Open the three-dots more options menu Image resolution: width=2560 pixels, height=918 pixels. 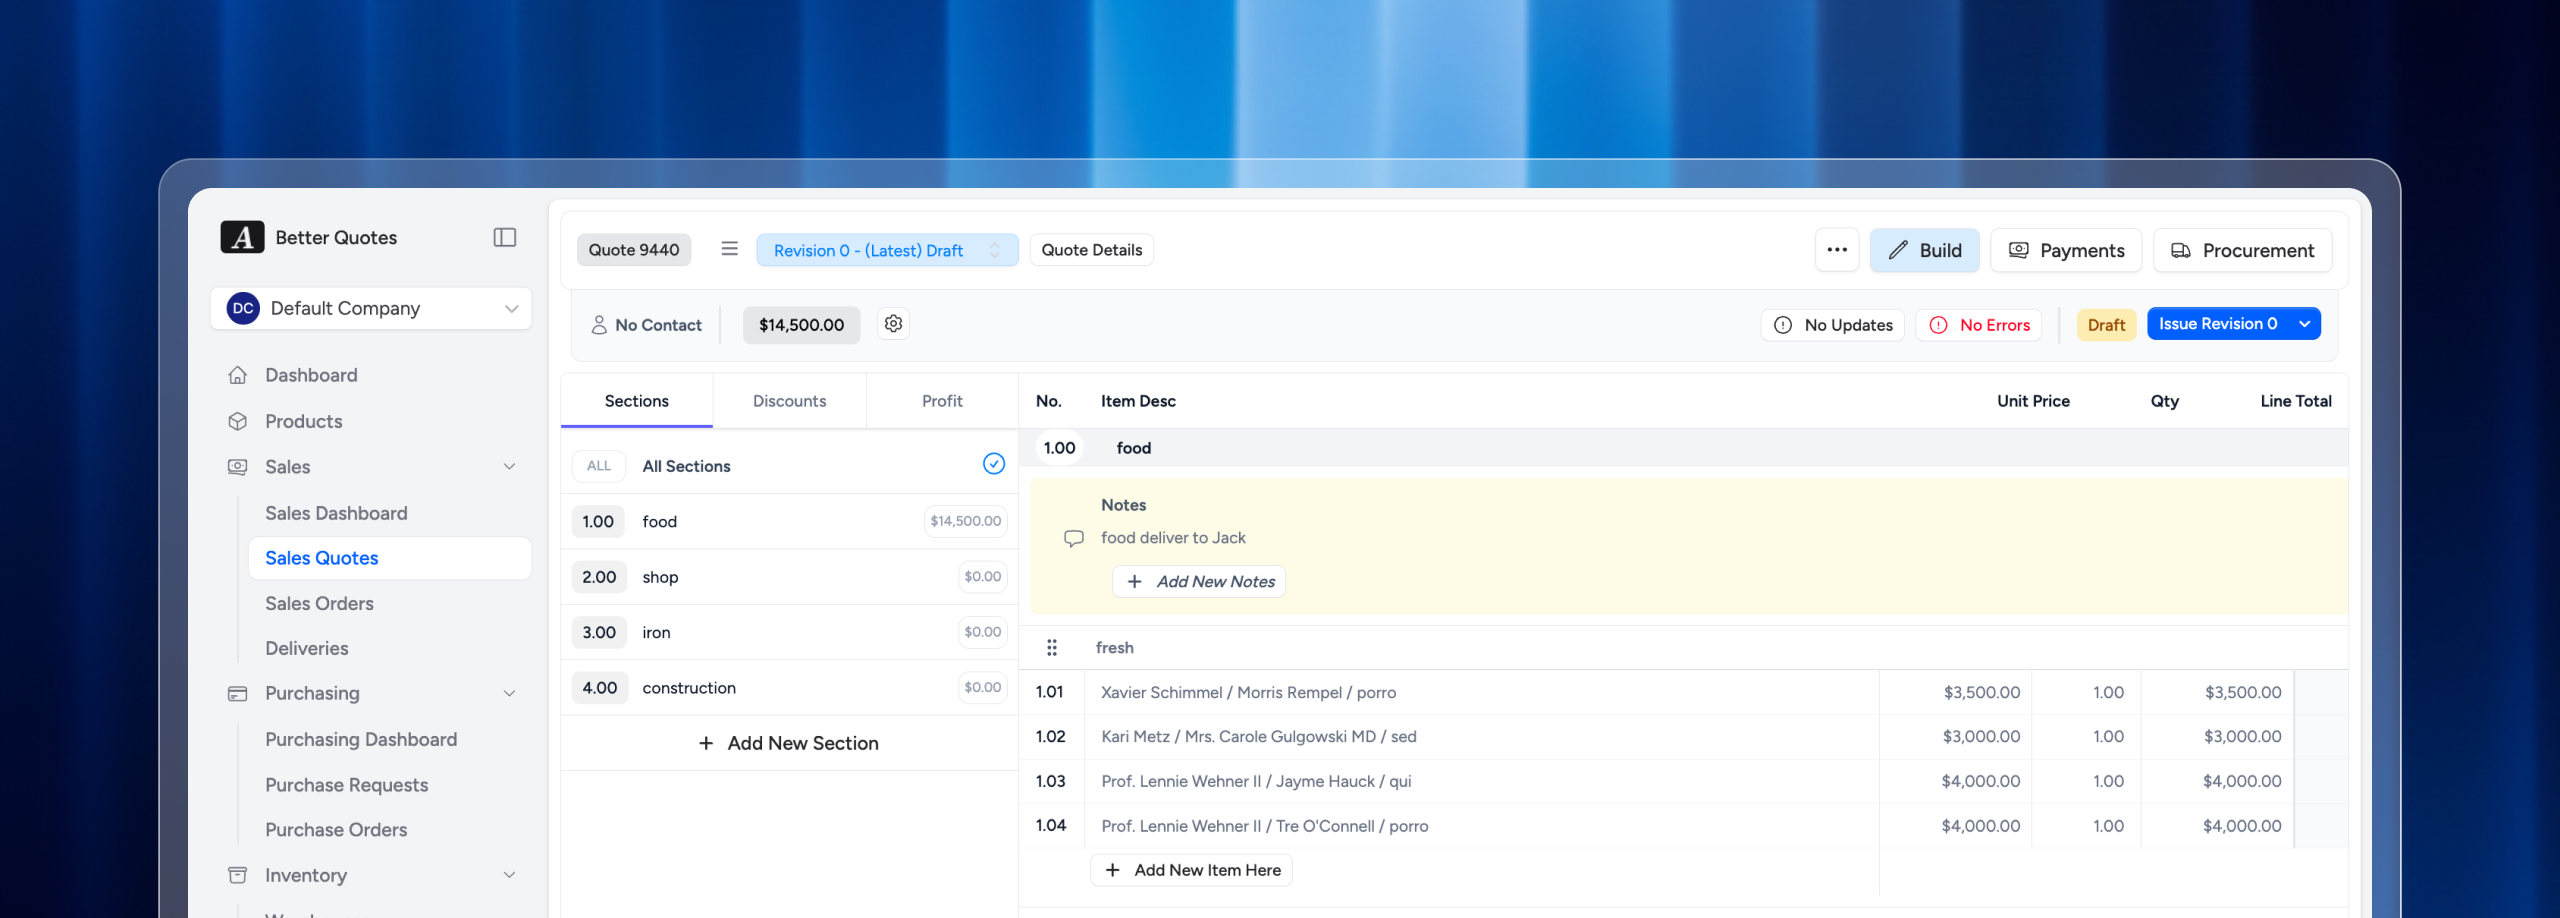(1836, 250)
